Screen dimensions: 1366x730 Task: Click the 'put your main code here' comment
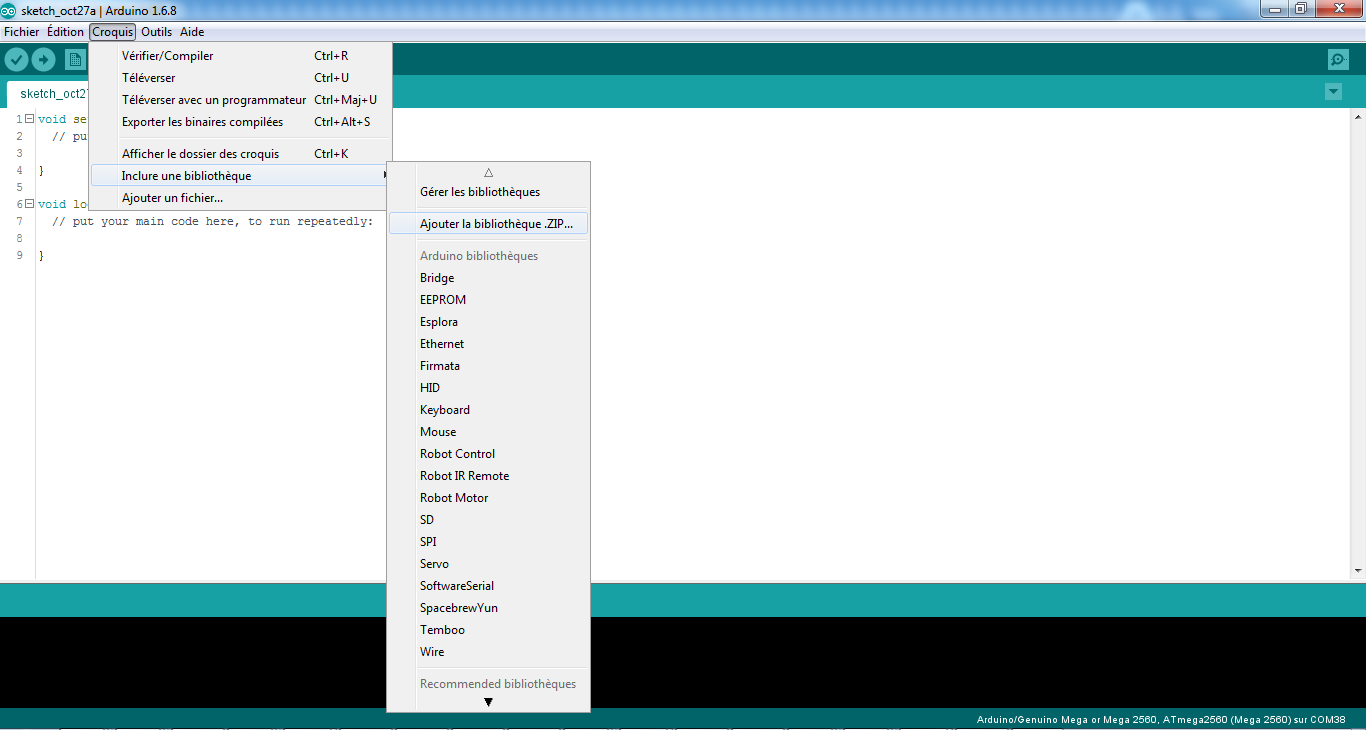[x=212, y=221]
